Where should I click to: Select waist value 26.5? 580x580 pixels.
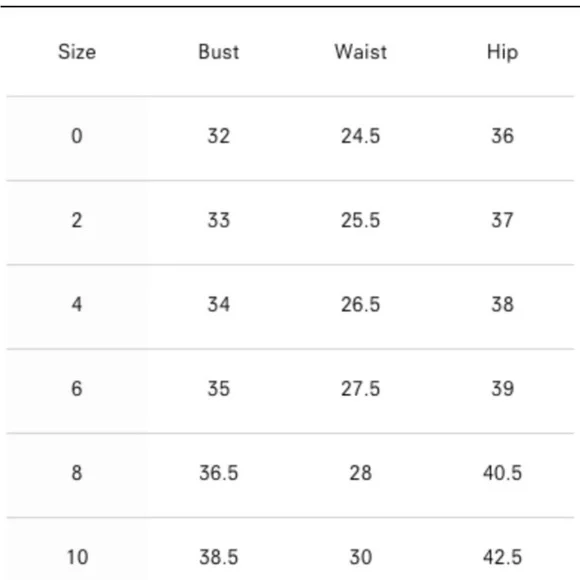(361, 304)
